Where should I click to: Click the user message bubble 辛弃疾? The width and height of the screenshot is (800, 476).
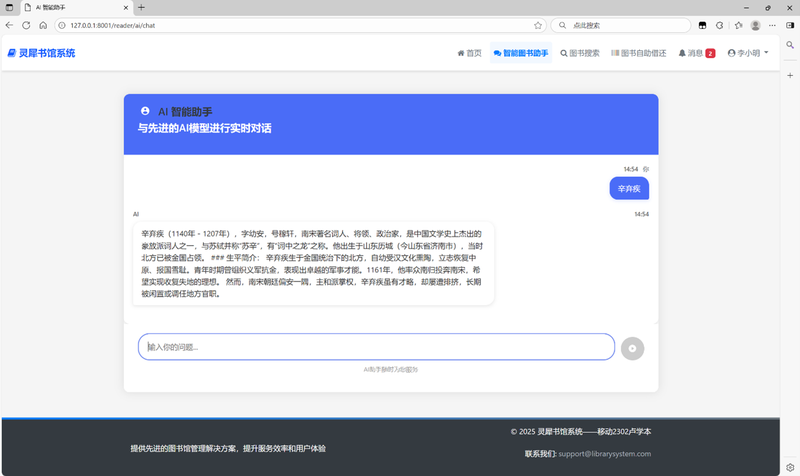629,189
